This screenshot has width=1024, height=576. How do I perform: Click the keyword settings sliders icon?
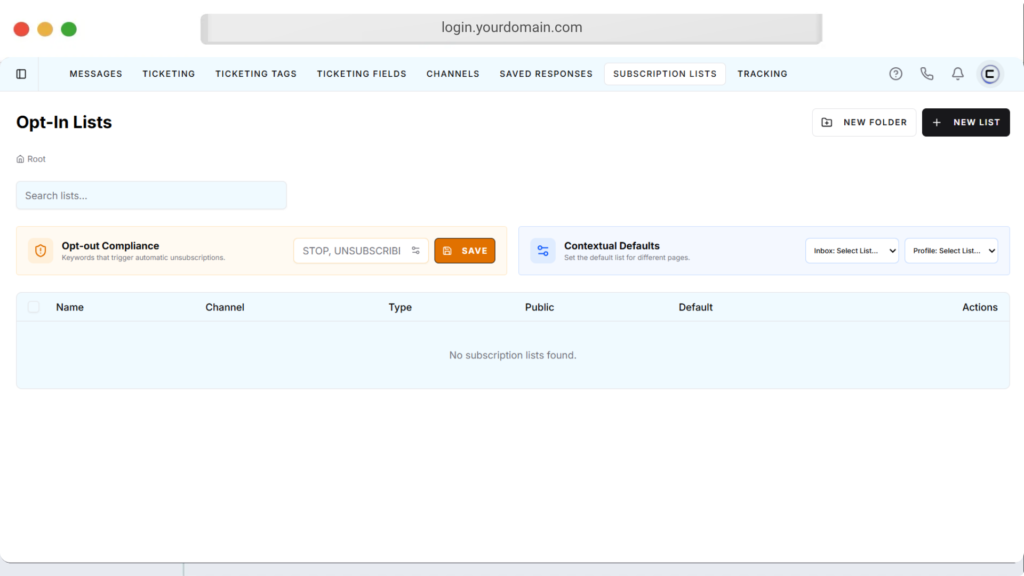[x=416, y=251]
